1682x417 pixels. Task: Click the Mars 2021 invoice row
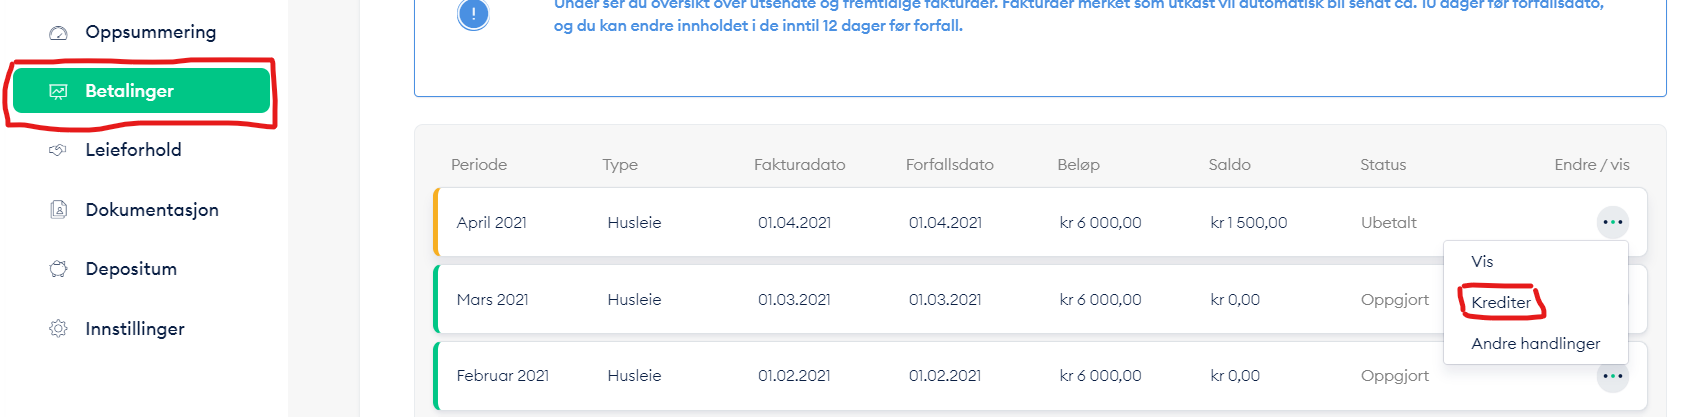pyautogui.click(x=900, y=300)
